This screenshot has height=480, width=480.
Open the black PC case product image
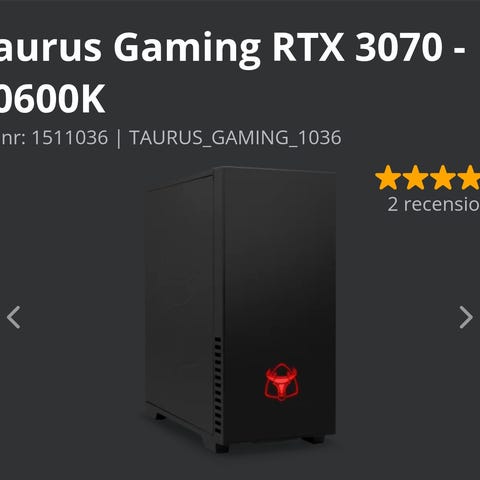click(240, 309)
